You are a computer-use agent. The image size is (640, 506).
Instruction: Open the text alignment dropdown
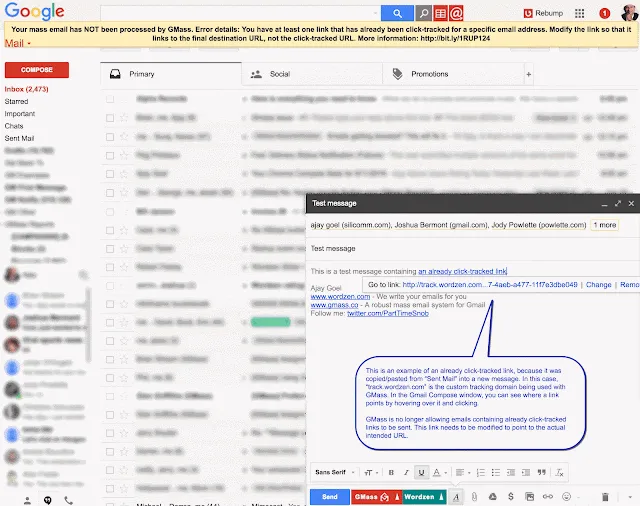click(462, 473)
